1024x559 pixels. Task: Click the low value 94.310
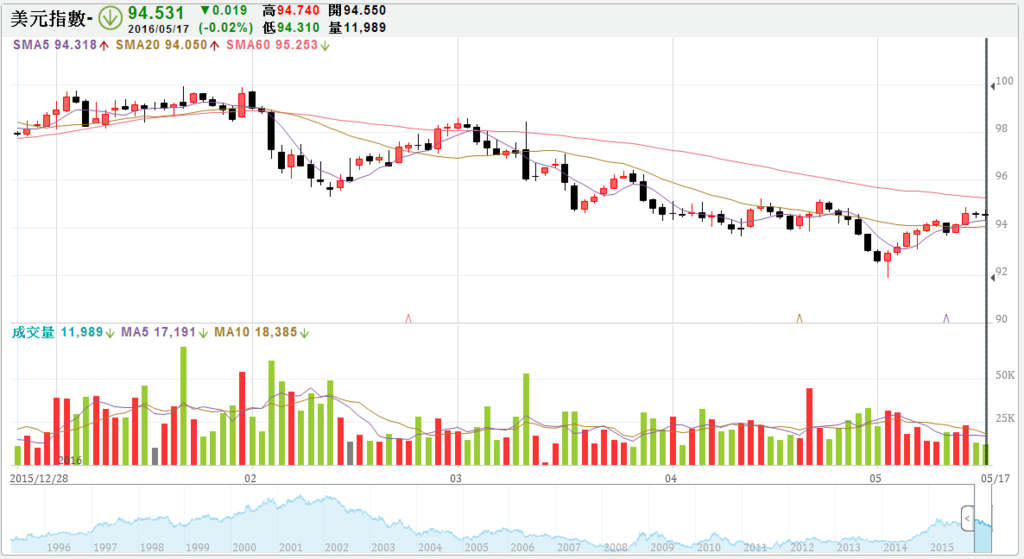[298, 27]
